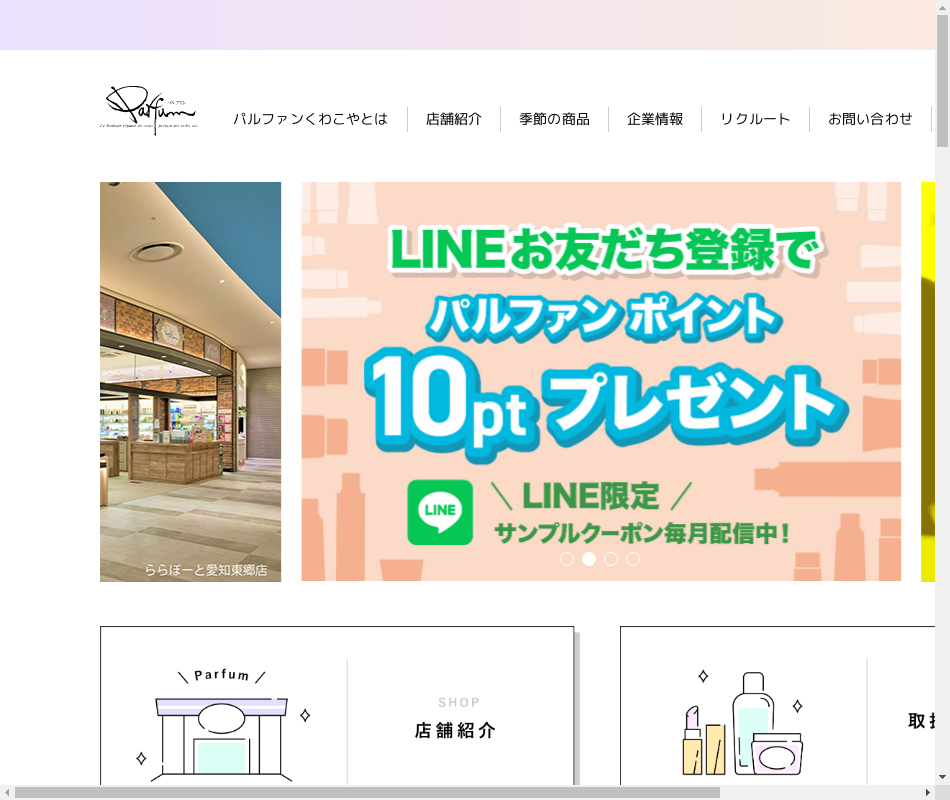Open パルファンくわこやとは menu item

310,119
